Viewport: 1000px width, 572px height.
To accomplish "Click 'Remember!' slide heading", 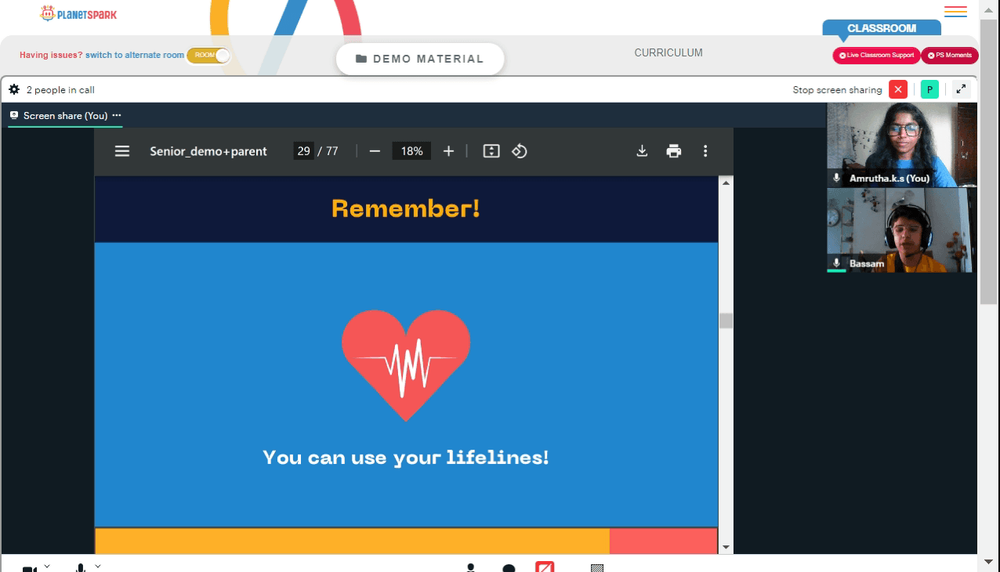I will click(x=406, y=209).
